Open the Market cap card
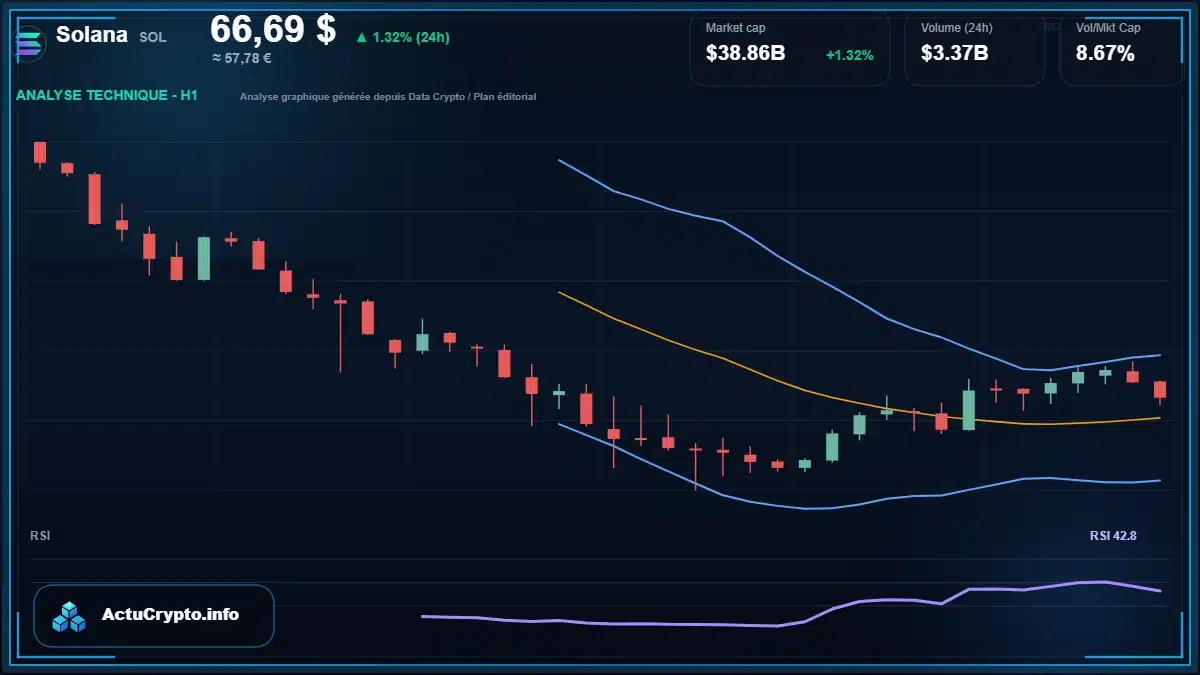 [x=790, y=48]
